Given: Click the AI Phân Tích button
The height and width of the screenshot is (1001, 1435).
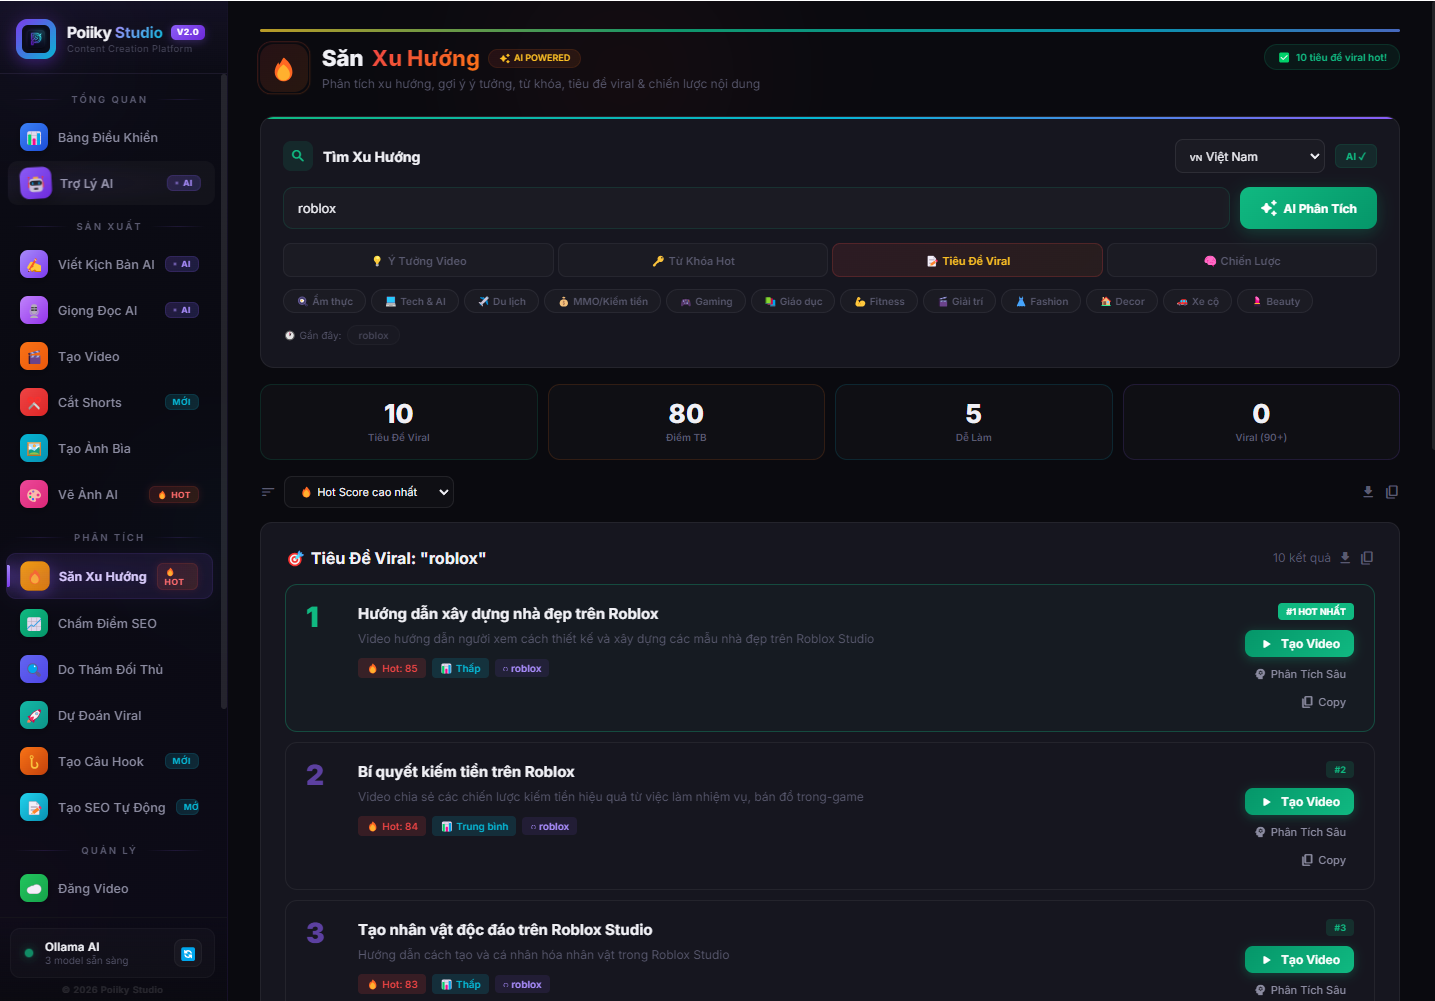Looking at the screenshot, I should tap(1308, 208).
